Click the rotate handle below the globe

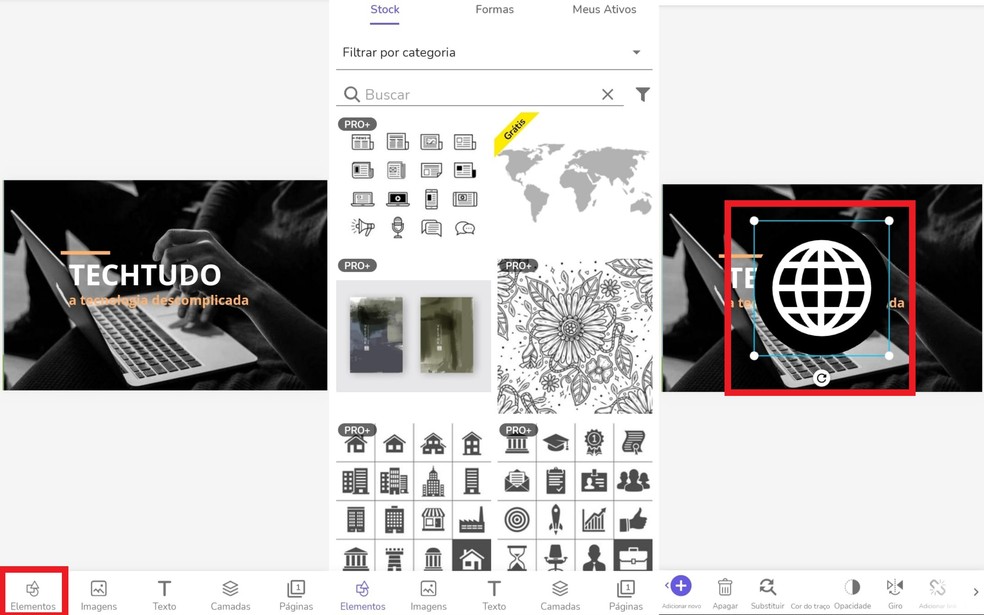pos(821,378)
